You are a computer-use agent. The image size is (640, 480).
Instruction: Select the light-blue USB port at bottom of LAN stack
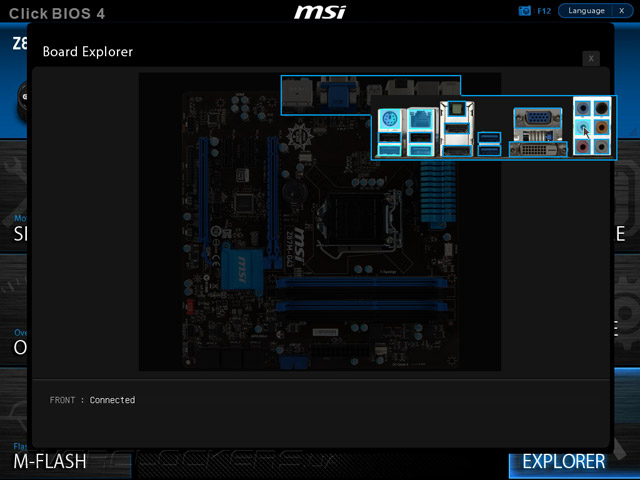[x=420, y=150]
